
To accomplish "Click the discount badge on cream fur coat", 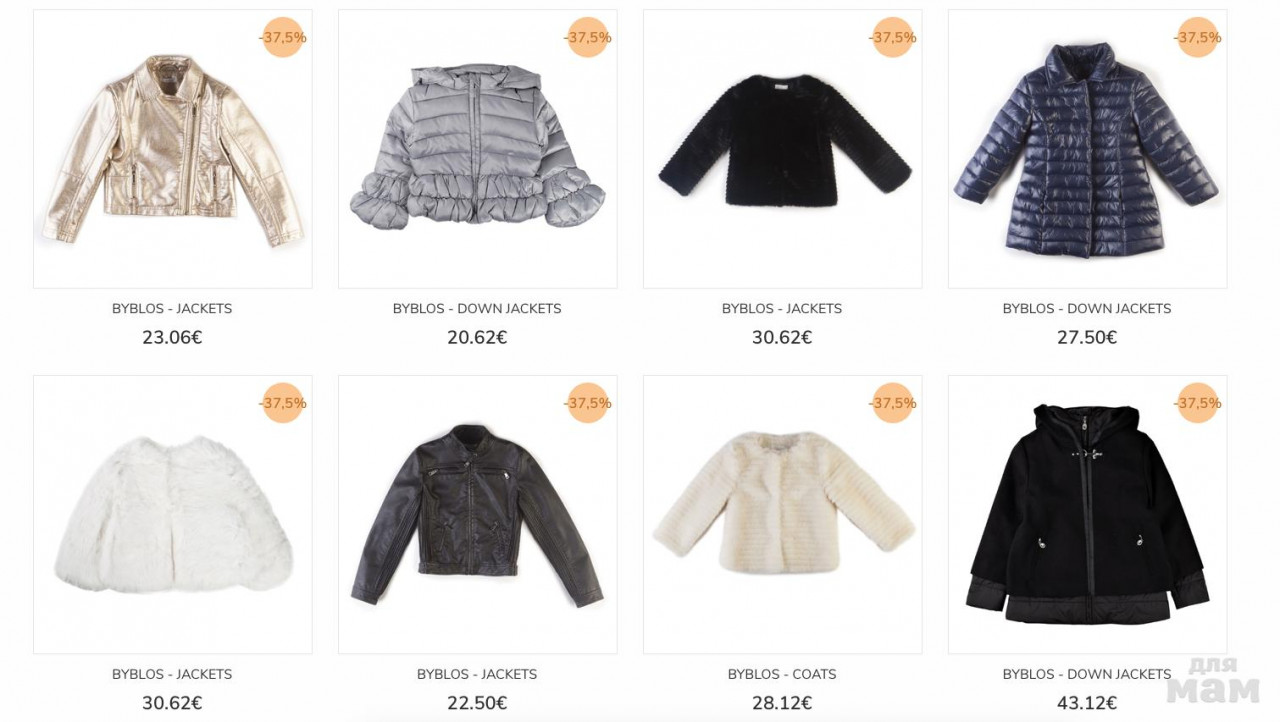I will pos(893,403).
